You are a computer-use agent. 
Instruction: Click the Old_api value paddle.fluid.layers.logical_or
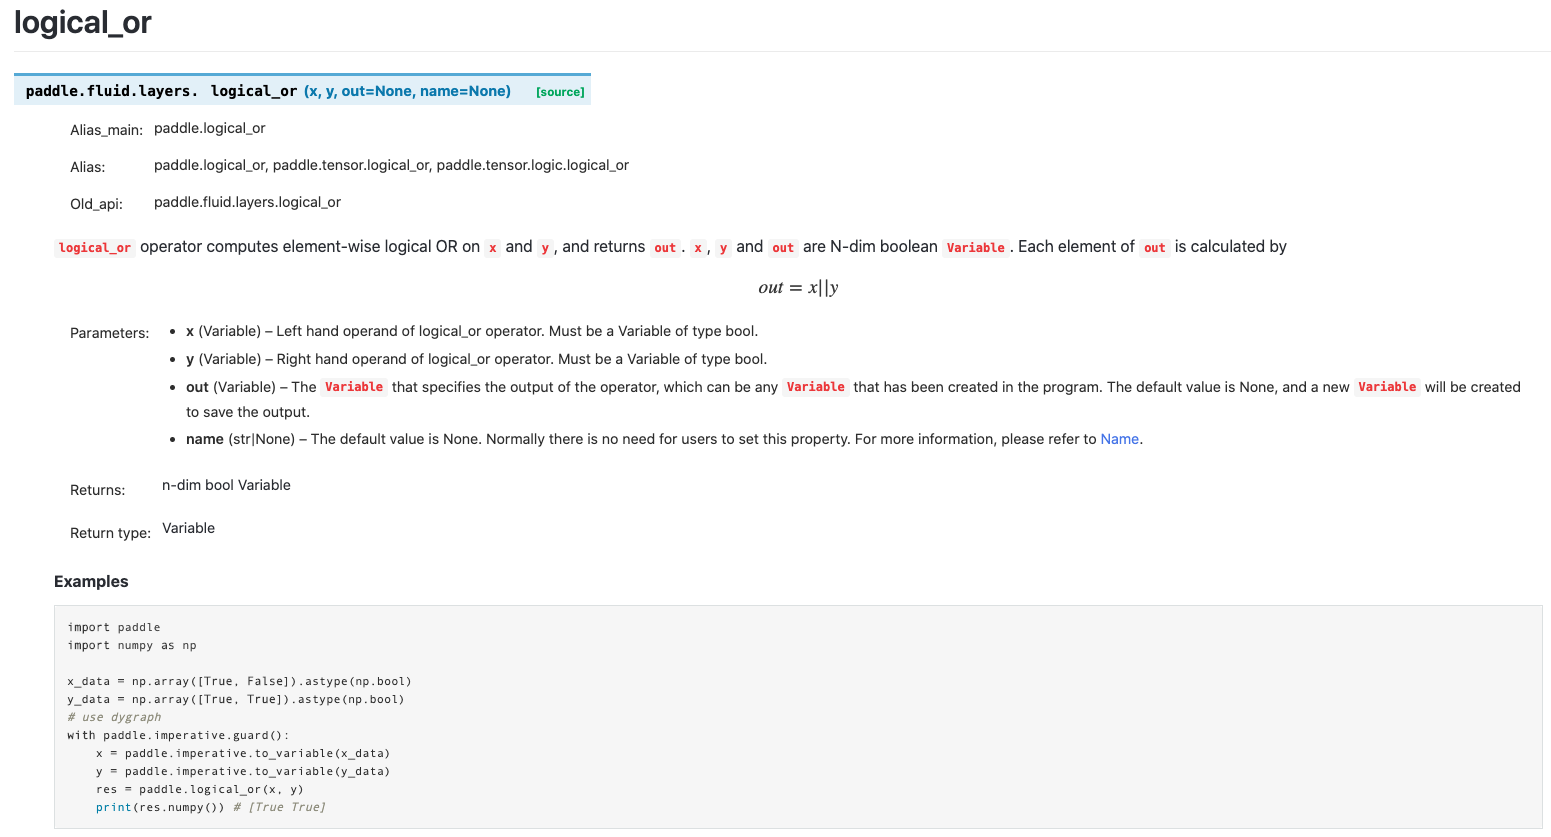[247, 202]
